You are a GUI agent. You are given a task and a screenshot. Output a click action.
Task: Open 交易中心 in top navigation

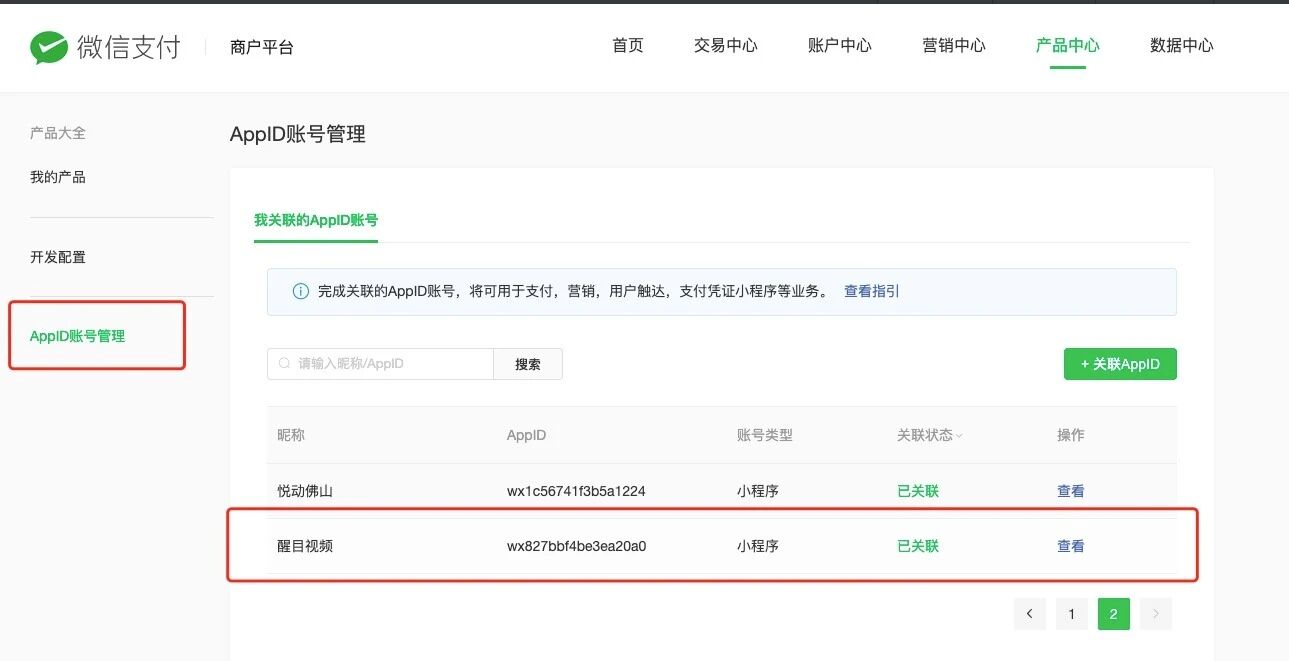pos(726,46)
